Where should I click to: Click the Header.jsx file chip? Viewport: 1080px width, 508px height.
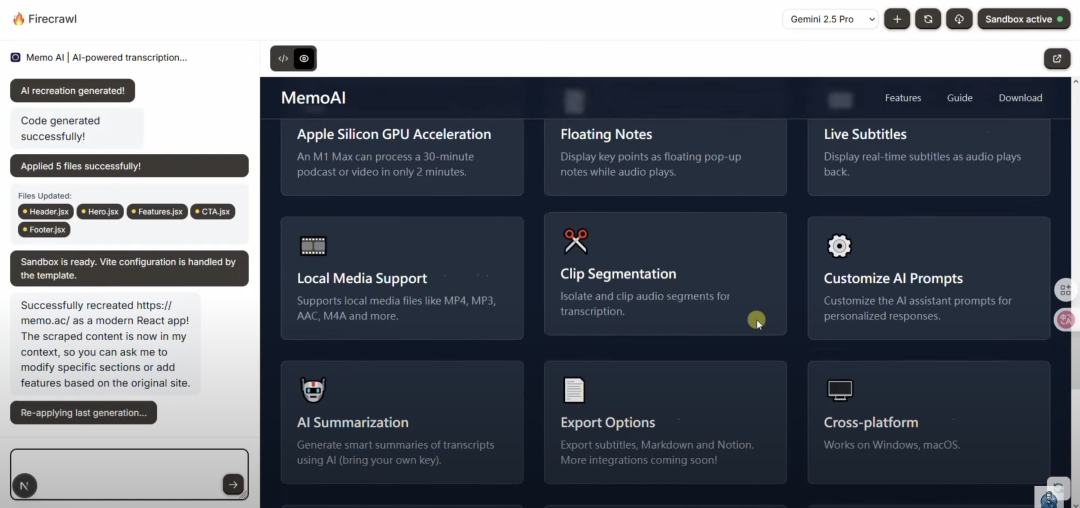point(46,212)
